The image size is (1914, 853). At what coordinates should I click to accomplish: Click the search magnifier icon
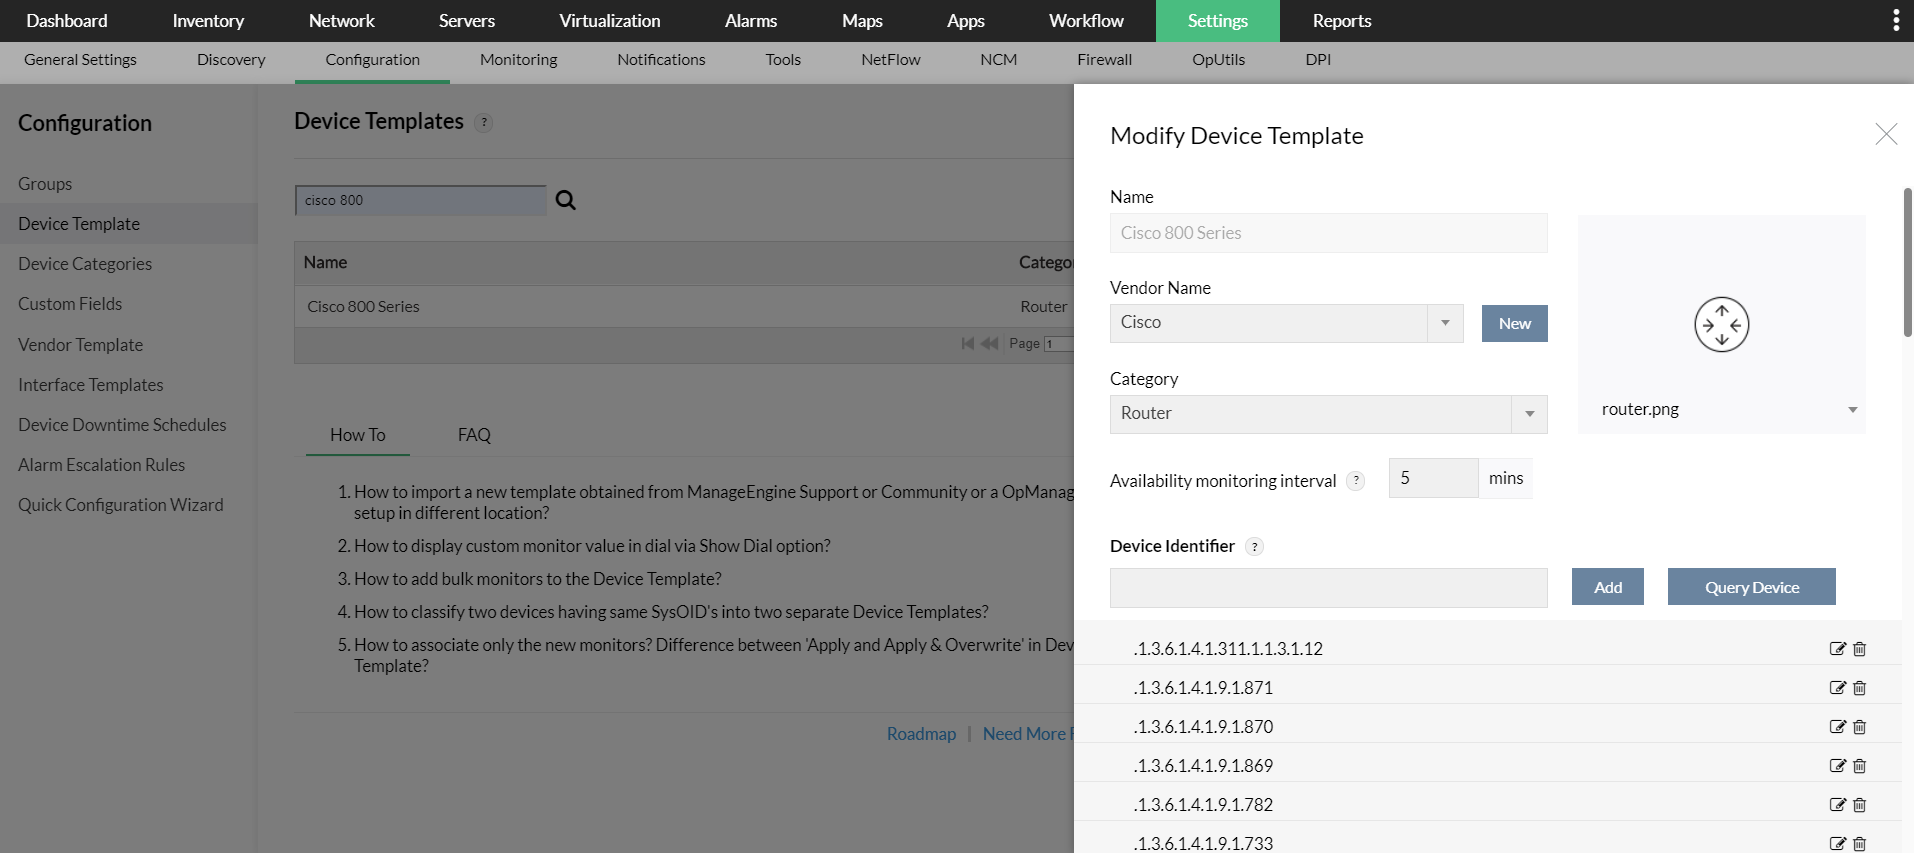[565, 200]
